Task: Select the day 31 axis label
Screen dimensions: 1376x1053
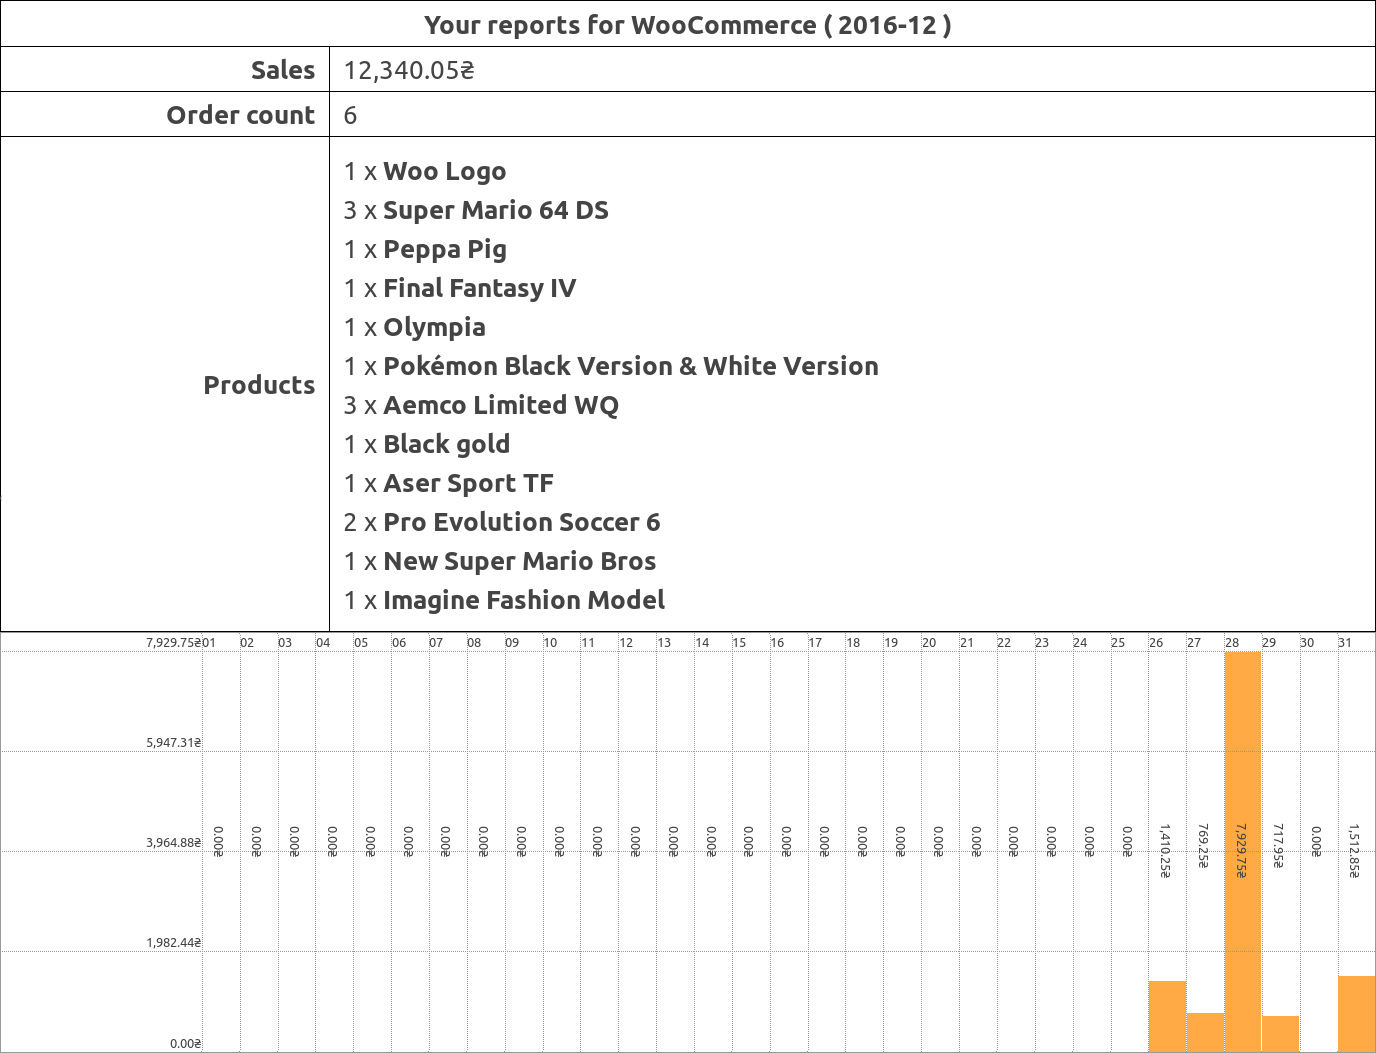Action: [x=1346, y=643]
